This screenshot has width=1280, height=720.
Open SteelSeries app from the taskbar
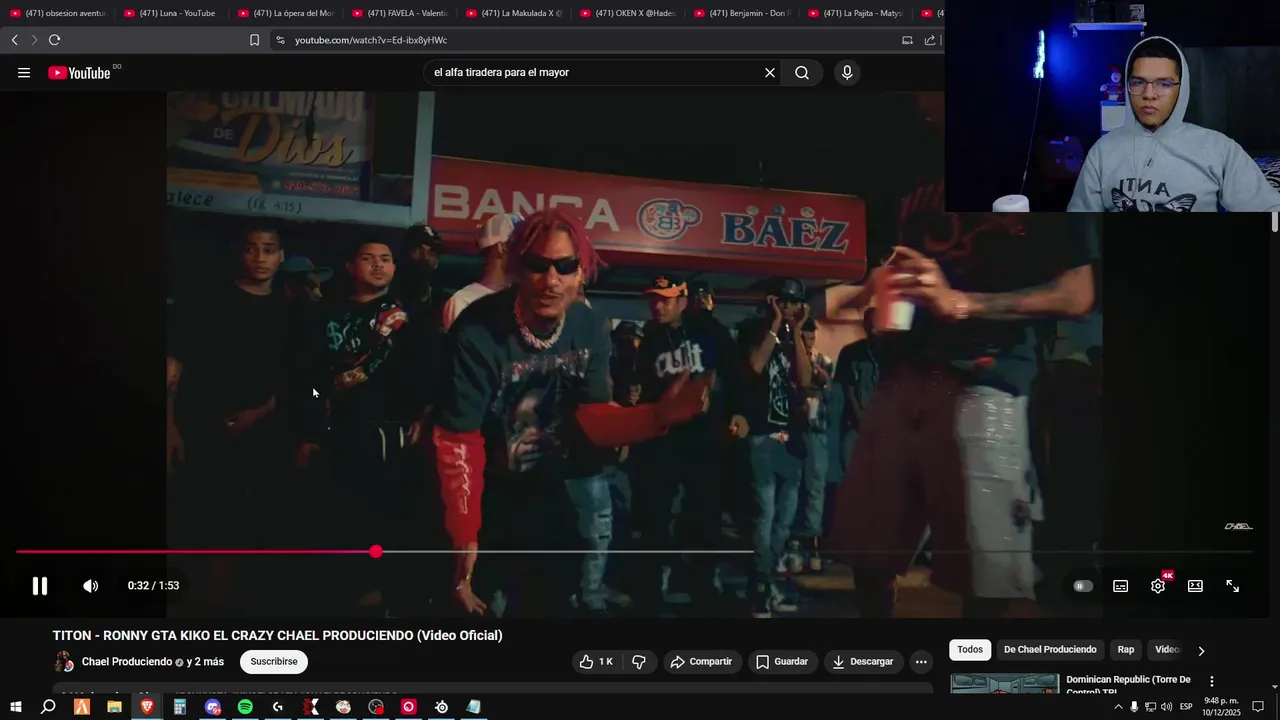click(441, 707)
